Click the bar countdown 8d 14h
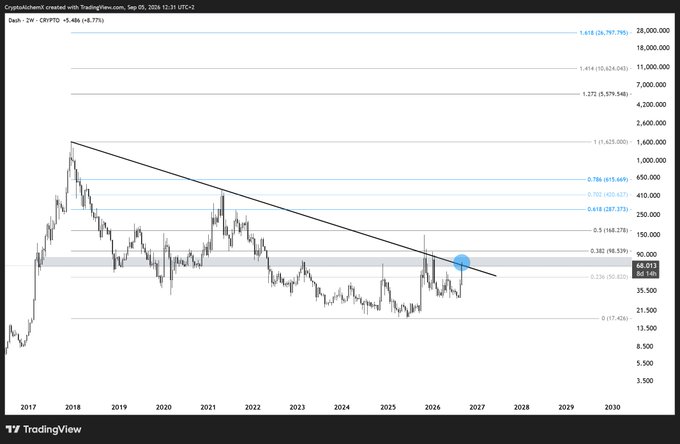Image resolution: width=680 pixels, height=444 pixels. coord(646,274)
